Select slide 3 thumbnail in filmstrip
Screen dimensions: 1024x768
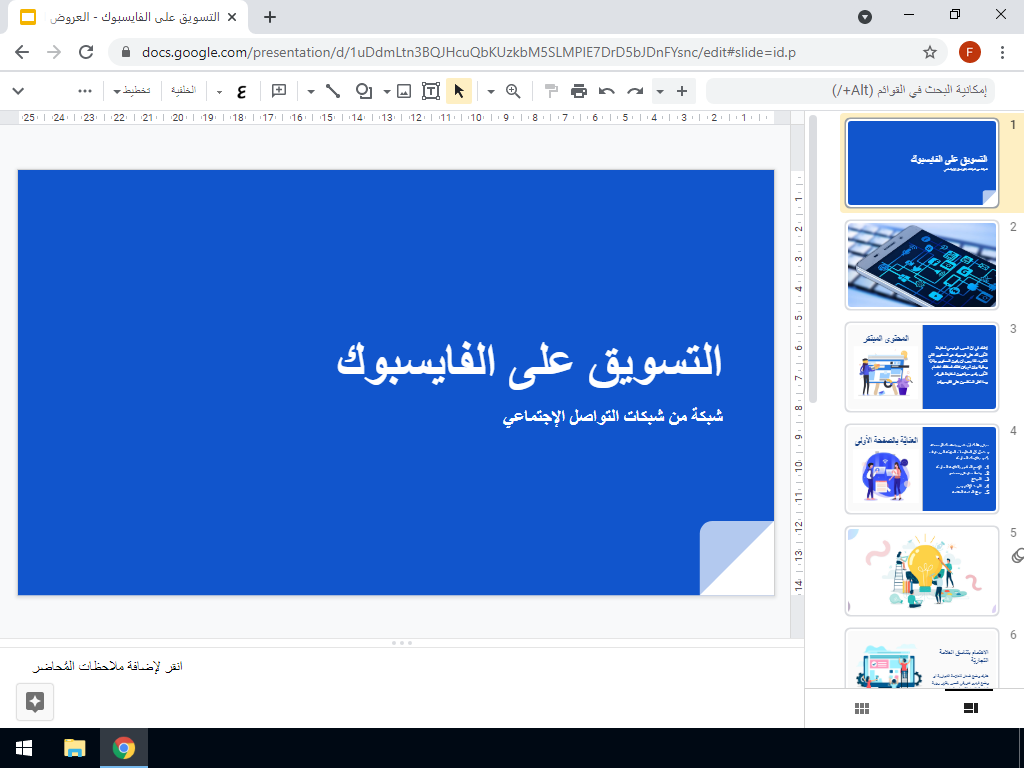921,366
